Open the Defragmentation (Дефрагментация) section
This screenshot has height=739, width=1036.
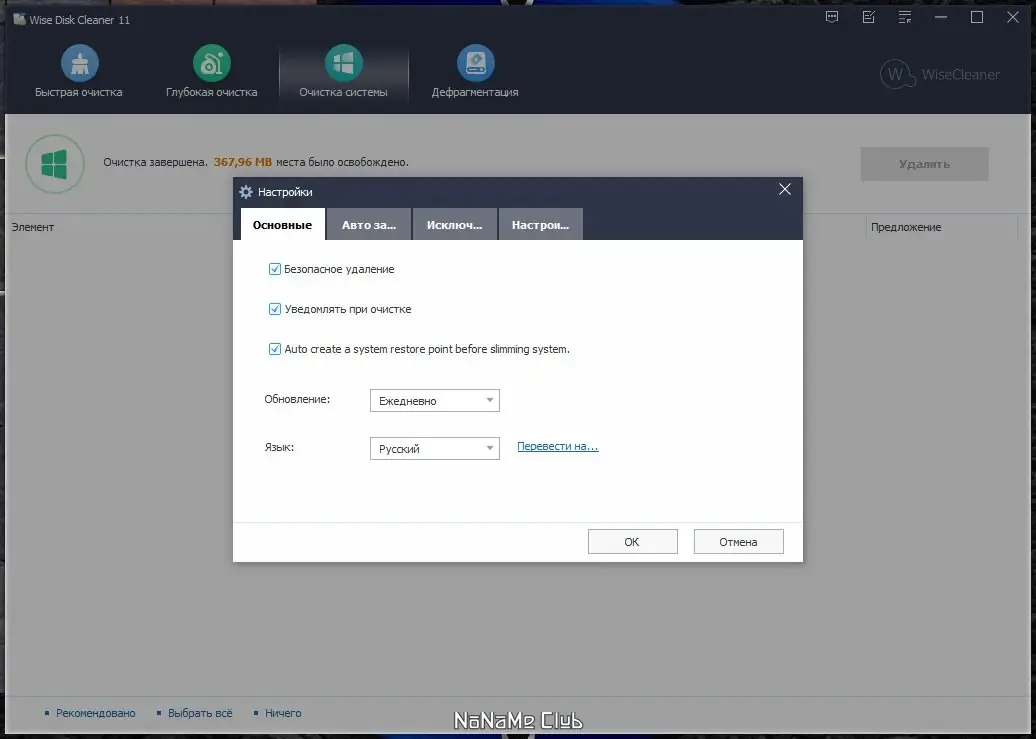point(475,71)
